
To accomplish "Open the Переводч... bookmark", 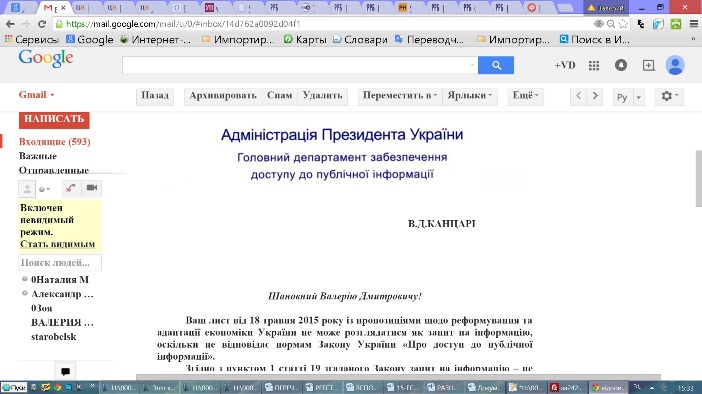I will 429,40.
